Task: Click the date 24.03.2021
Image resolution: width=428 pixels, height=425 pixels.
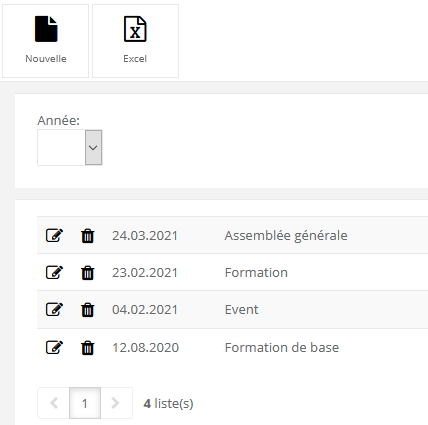Action: [145, 236]
